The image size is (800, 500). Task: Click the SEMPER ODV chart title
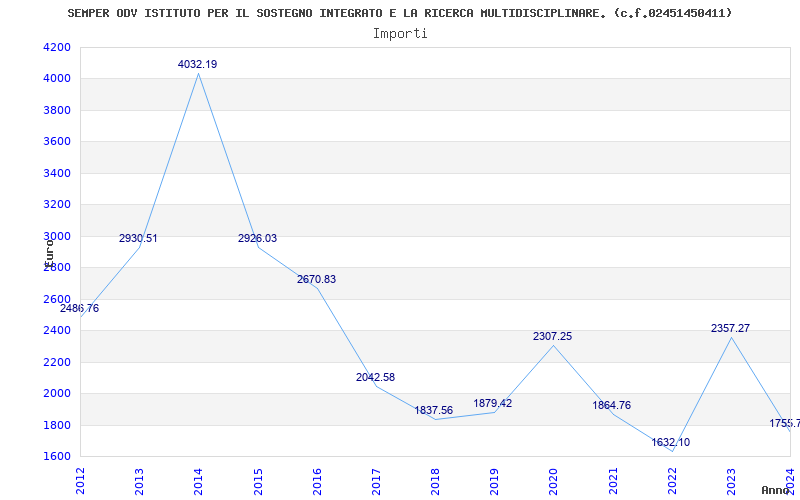[x=400, y=13]
